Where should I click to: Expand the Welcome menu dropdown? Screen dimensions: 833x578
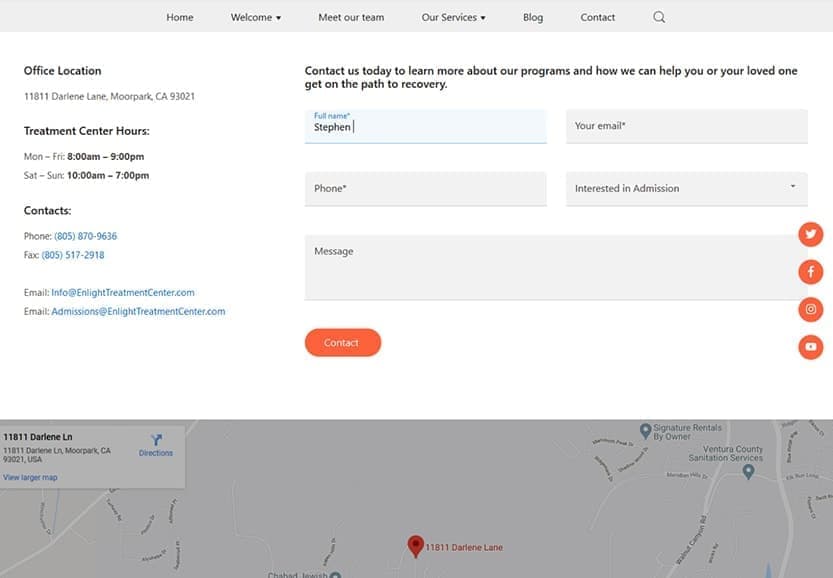(x=255, y=17)
